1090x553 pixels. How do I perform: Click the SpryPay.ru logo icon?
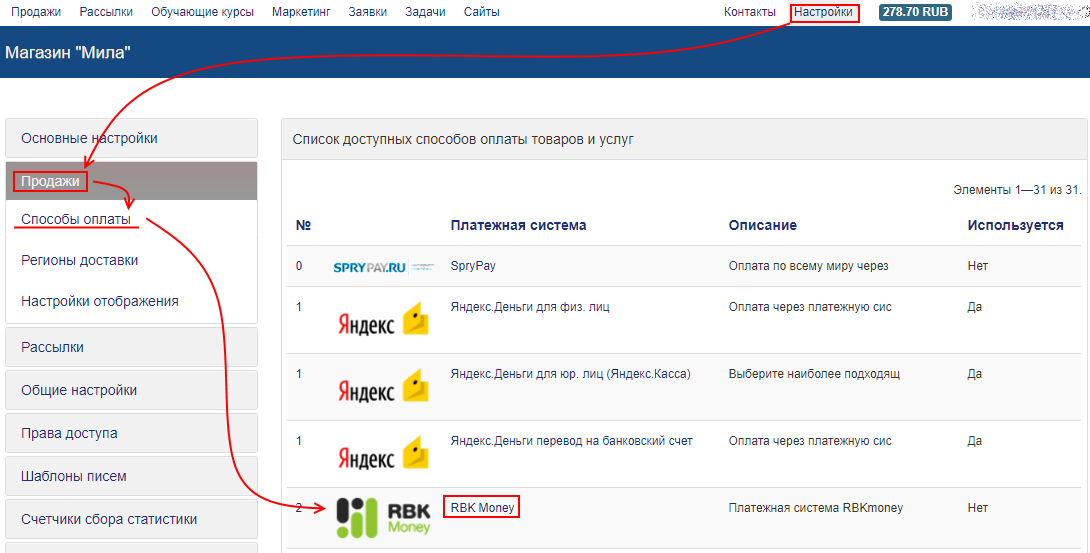tap(383, 268)
